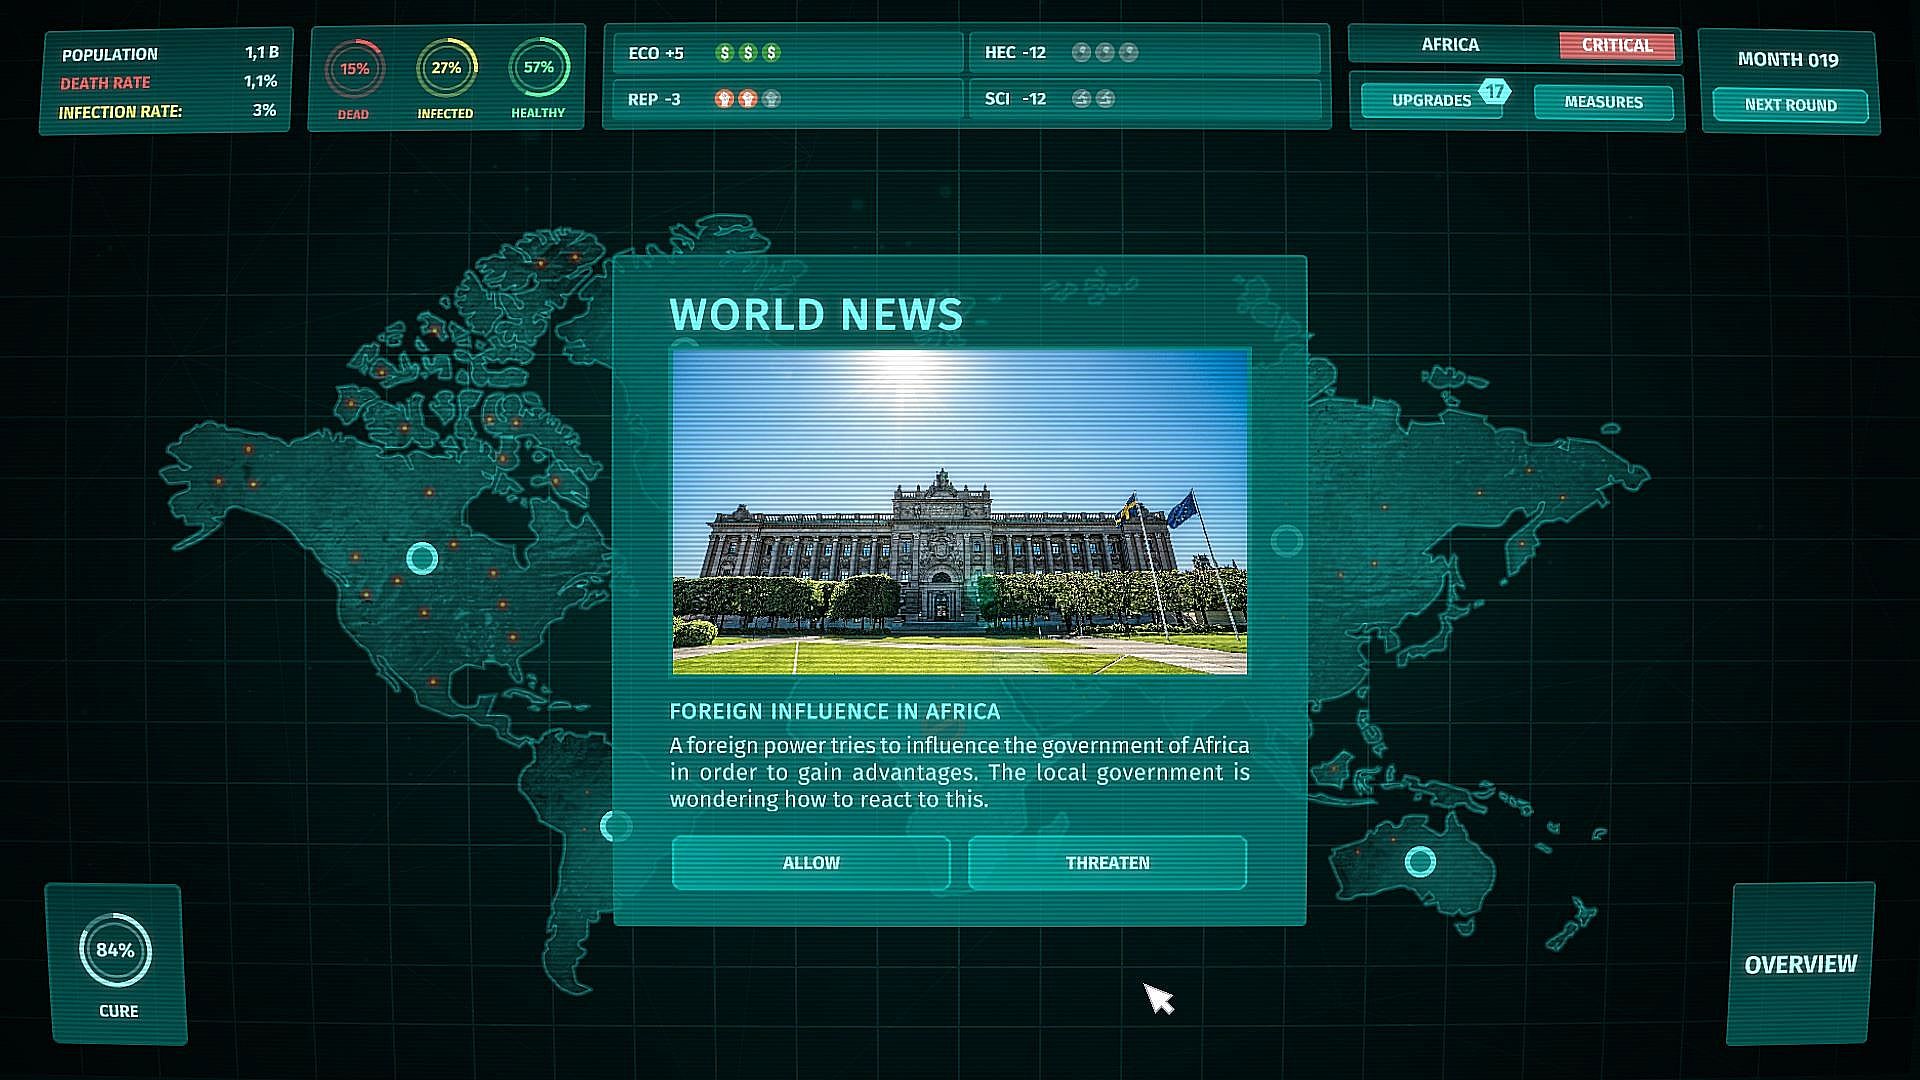This screenshot has height=1080, width=1920.
Task: Choose ALLOW for foreign influence event
Action: point(810,863)
